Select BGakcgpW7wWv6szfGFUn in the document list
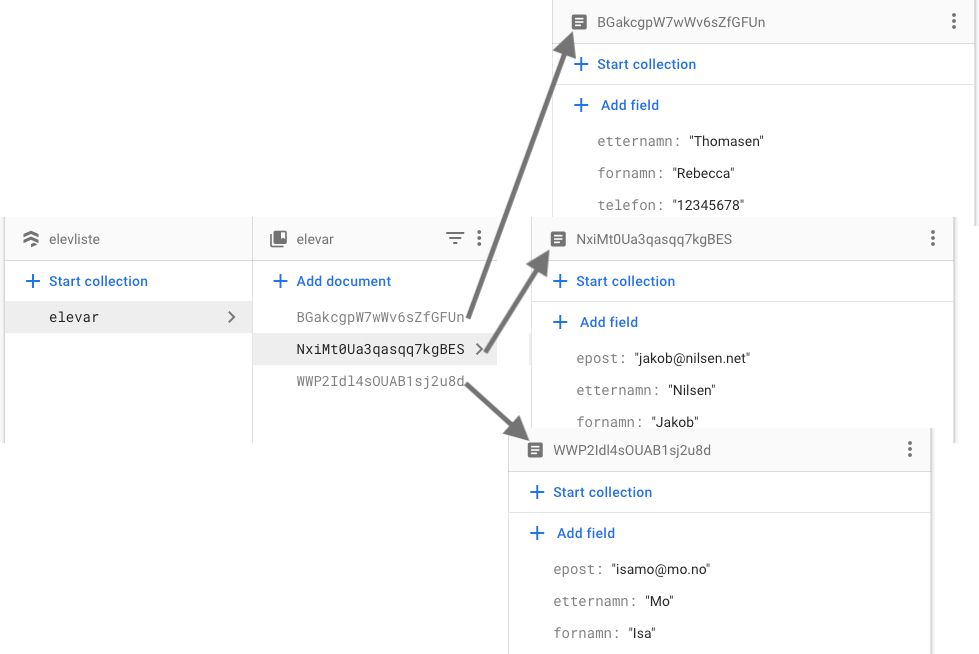Image resolution: width=979 pixels, height=654 pixels. pyautogui.click(x=380, y=317)
